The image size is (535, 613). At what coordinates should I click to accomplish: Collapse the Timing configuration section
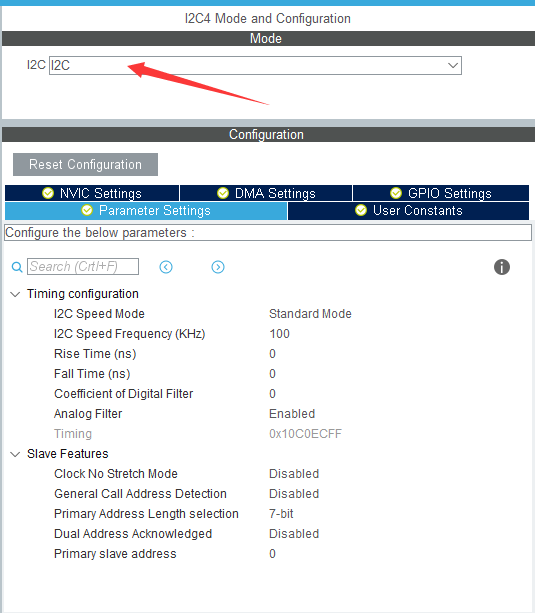click(15, 294)
